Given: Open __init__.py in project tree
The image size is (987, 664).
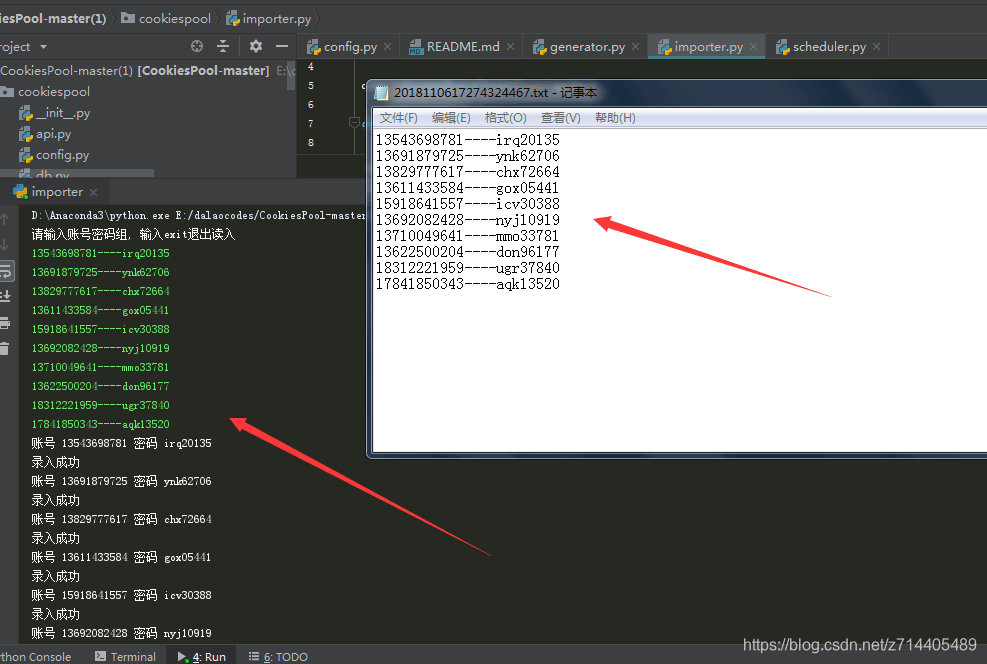Looking at the screenshot, I should 55,113.
